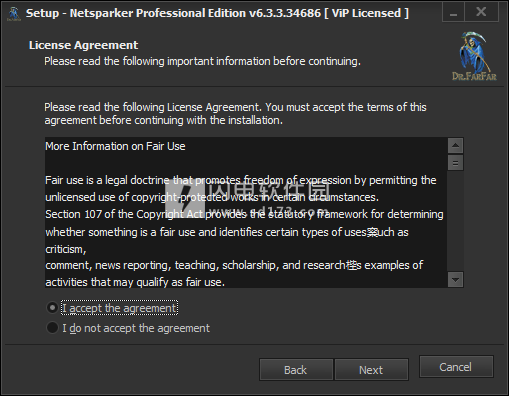Close the Netsparker setup window
This screenshot has width=509, height=396.
click(x=481, y=12)
